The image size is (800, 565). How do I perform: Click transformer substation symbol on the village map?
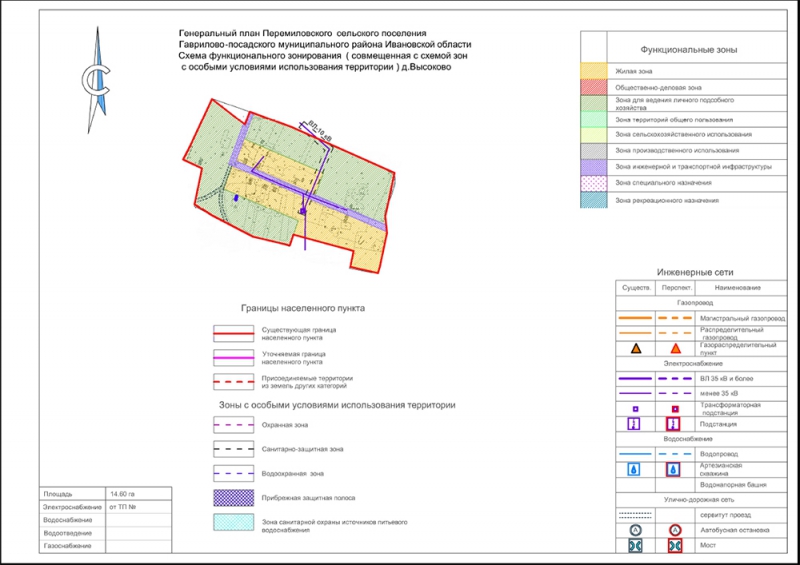(x=303, y=211)
